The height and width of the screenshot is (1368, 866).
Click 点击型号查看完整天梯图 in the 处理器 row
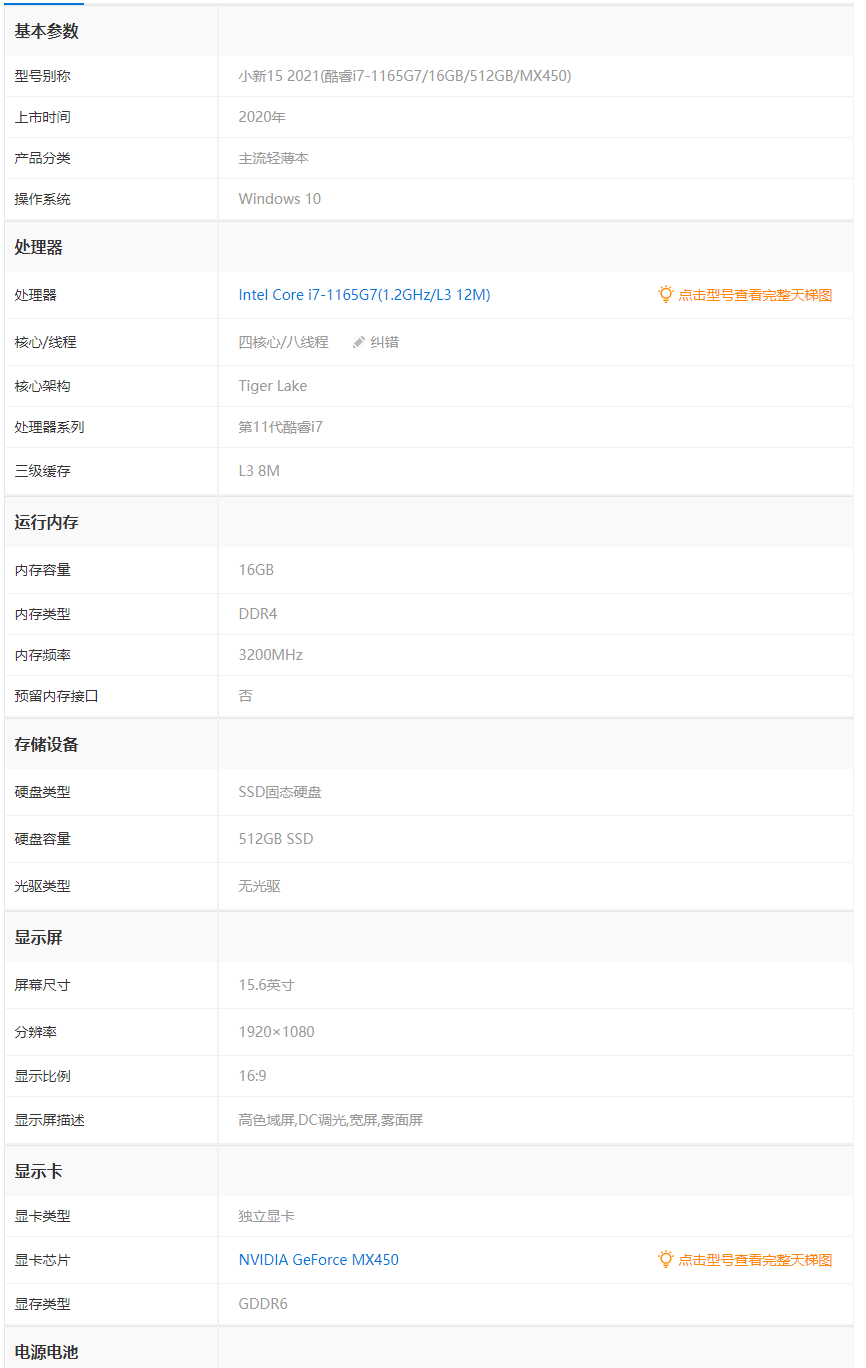pos(755,295)
